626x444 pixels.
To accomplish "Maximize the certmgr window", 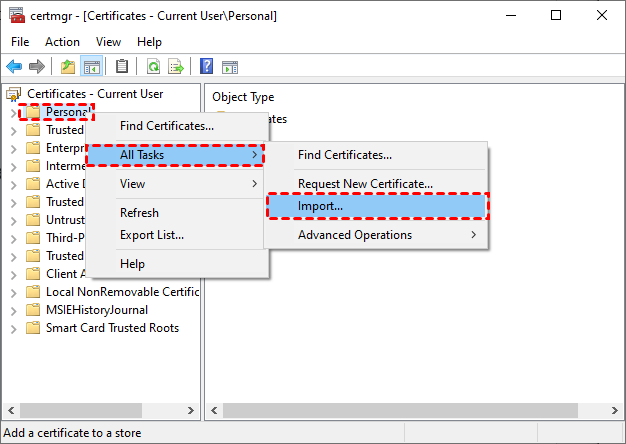I will [556, 16].
